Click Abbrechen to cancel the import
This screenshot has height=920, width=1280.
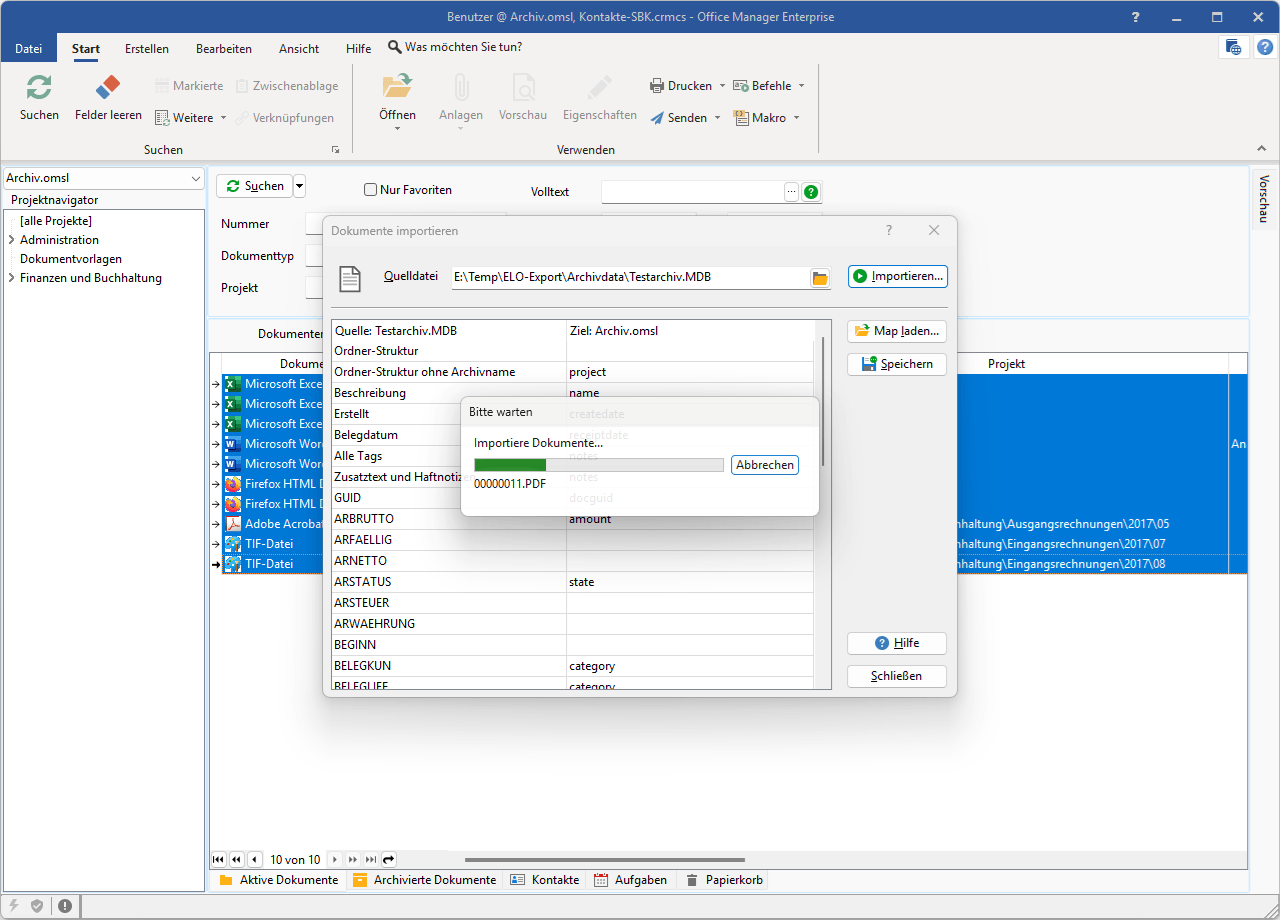click(765, 465)
